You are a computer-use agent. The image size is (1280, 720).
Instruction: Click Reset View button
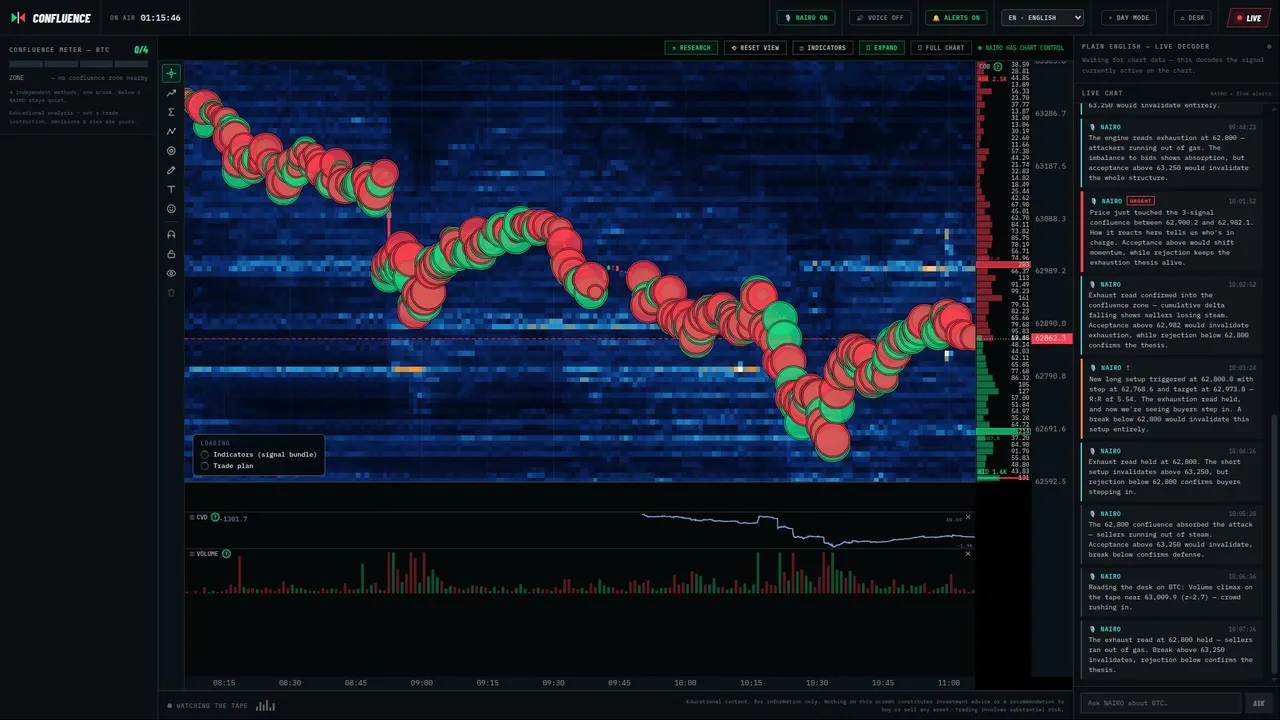click(x=755, y=48)
